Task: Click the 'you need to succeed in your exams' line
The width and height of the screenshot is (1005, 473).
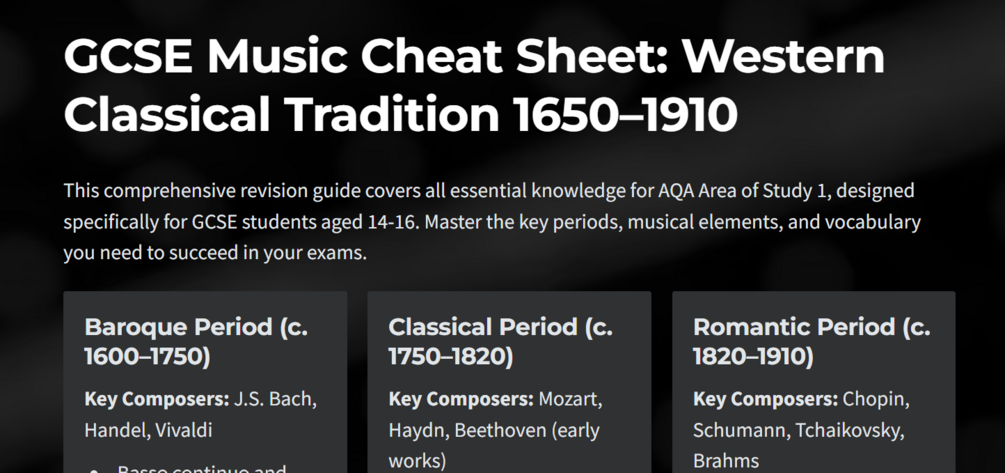Action: pyautogui.click(x=215, y=253)
